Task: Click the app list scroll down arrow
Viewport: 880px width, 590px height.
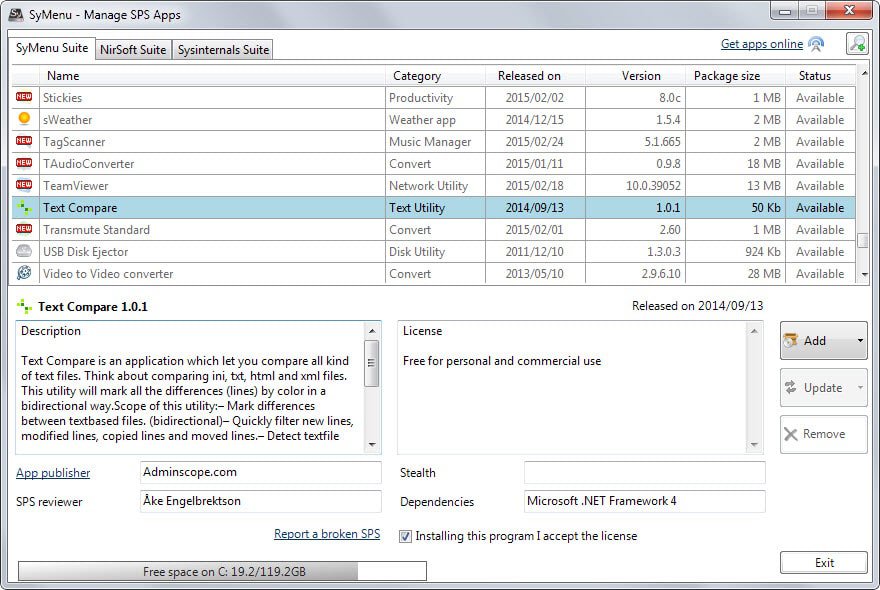Action: point(864,274)
